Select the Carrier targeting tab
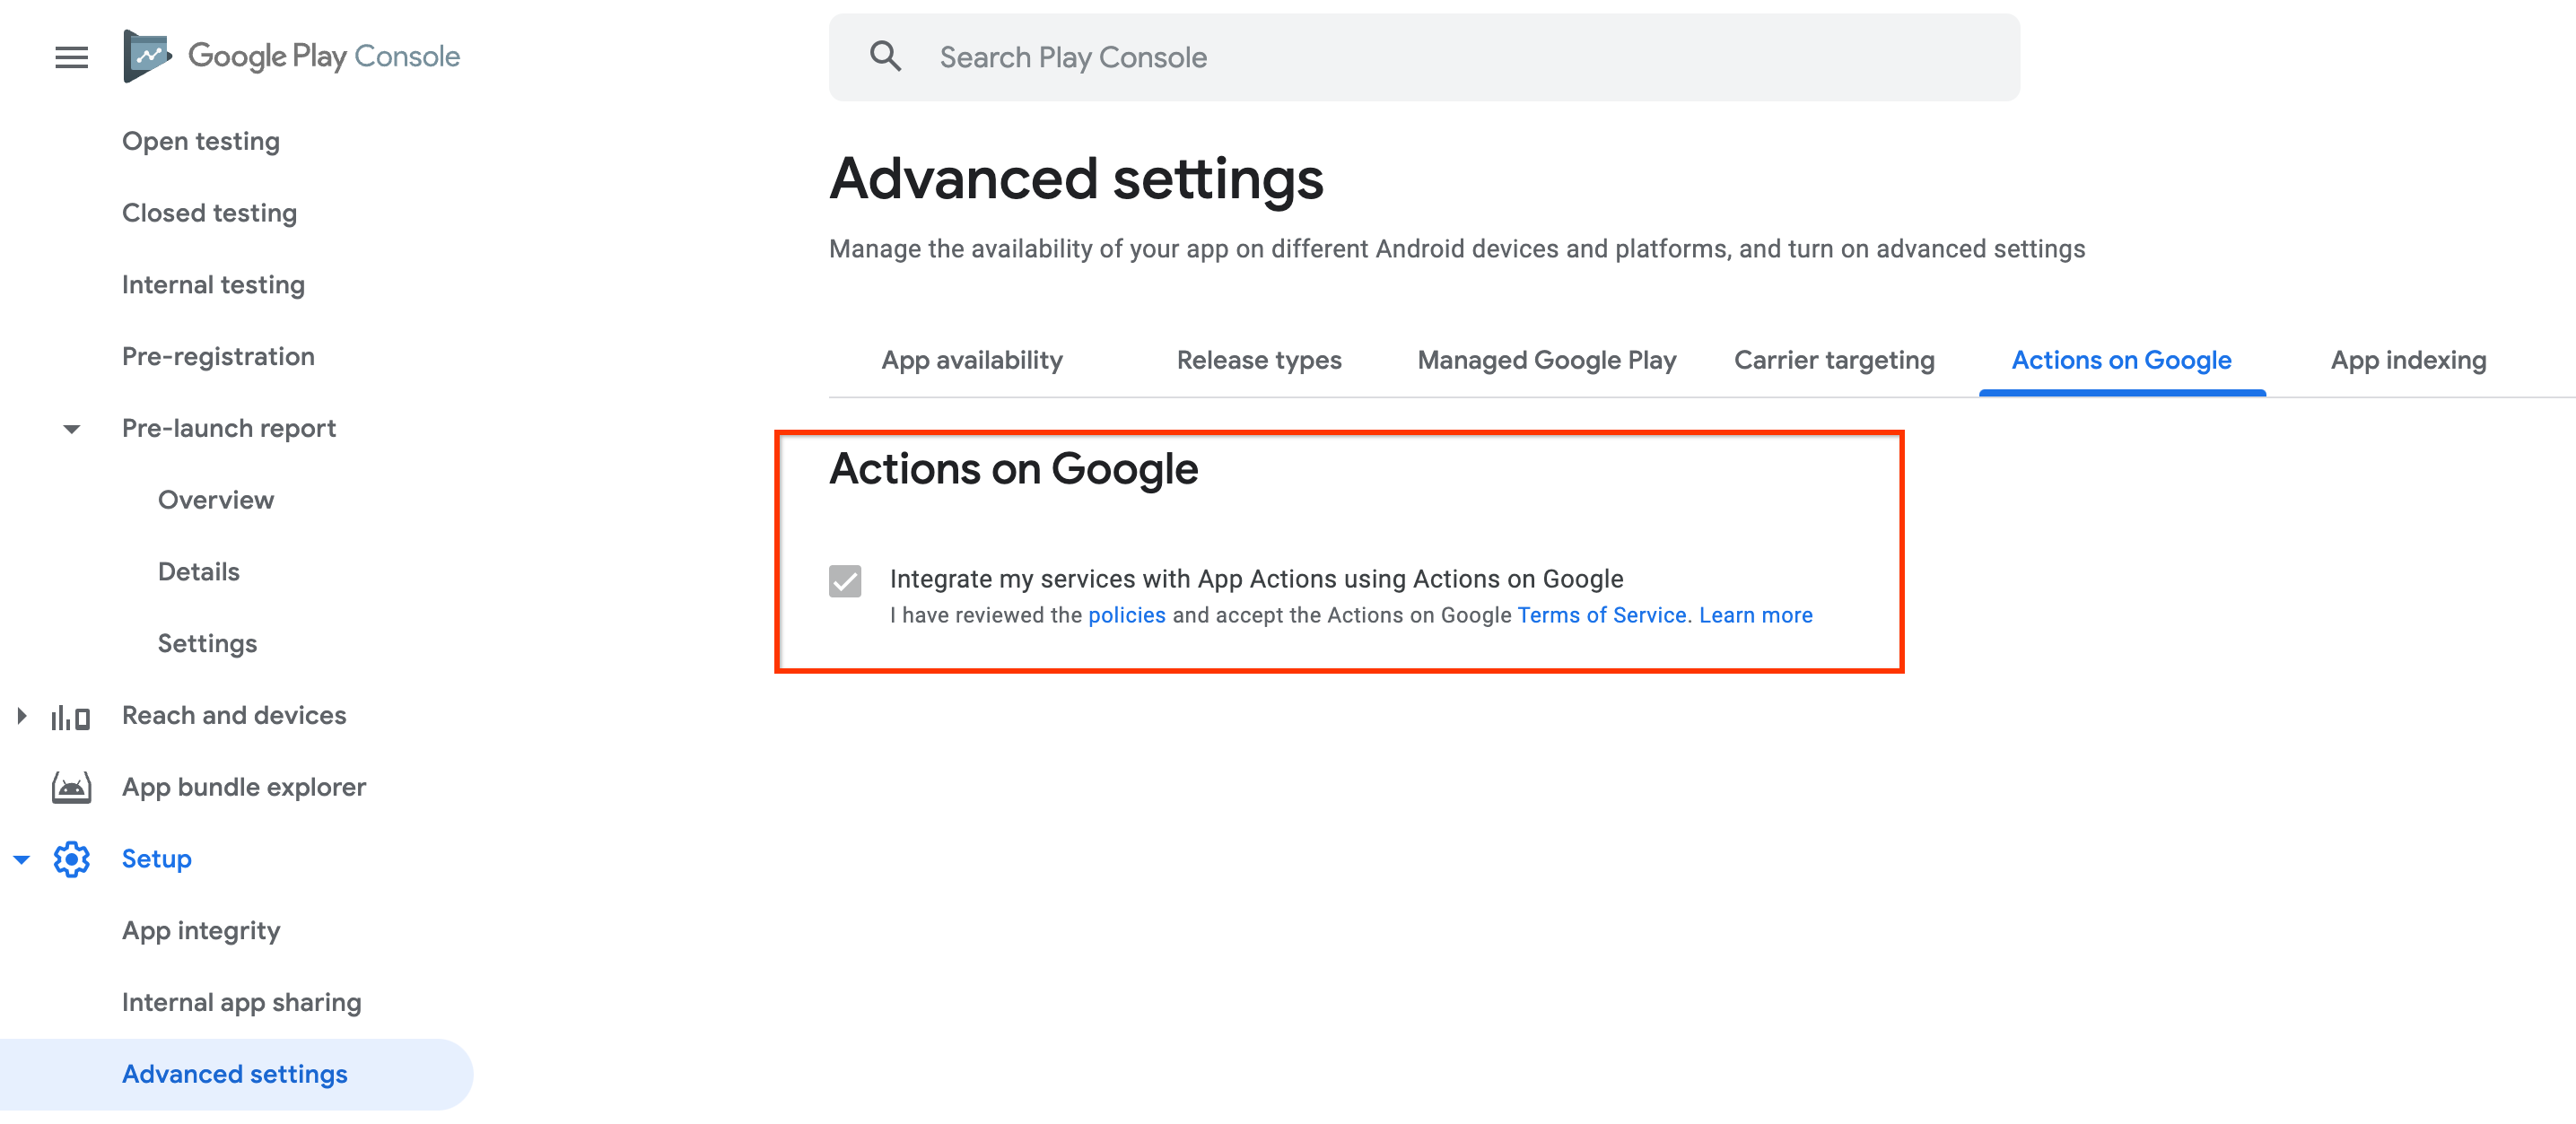 [1835, 360]
